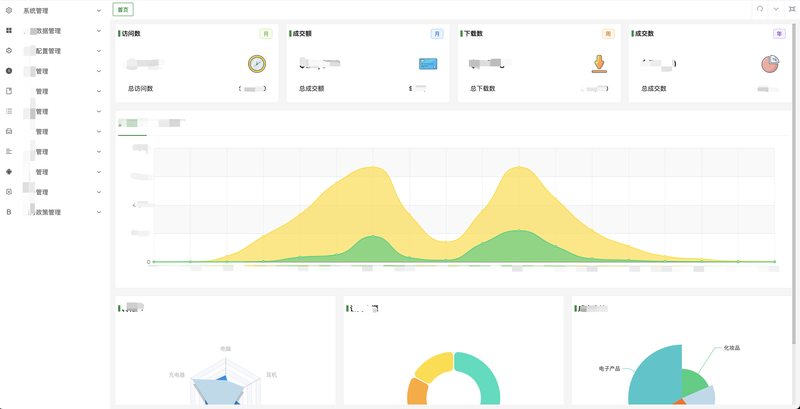The width and height of the screenshot is (800, 409).
Task: Expand the chevron on the shield icon row
Action: (x=99, y=192)
